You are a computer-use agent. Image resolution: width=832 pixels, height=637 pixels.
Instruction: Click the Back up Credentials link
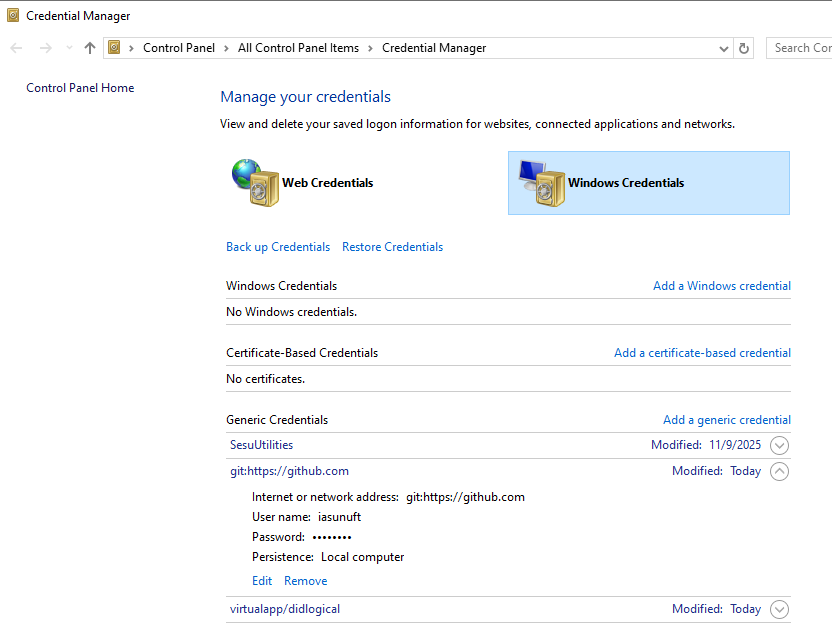(x=277, y=247)
